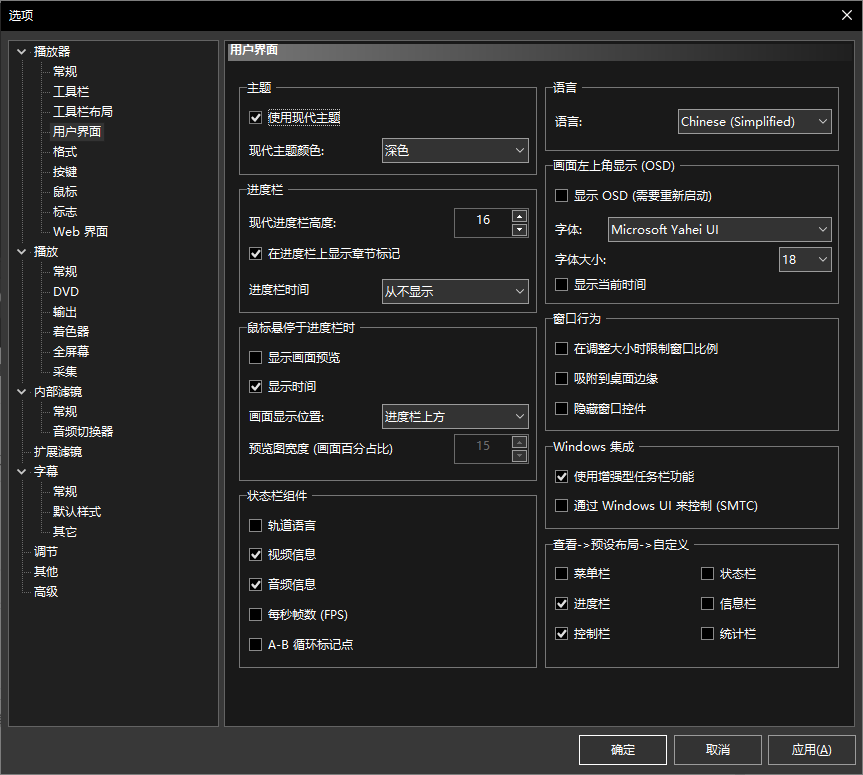Select 全屏幕 tree item
This screenshot has width=863, height=775.
(x=71, y=352)
